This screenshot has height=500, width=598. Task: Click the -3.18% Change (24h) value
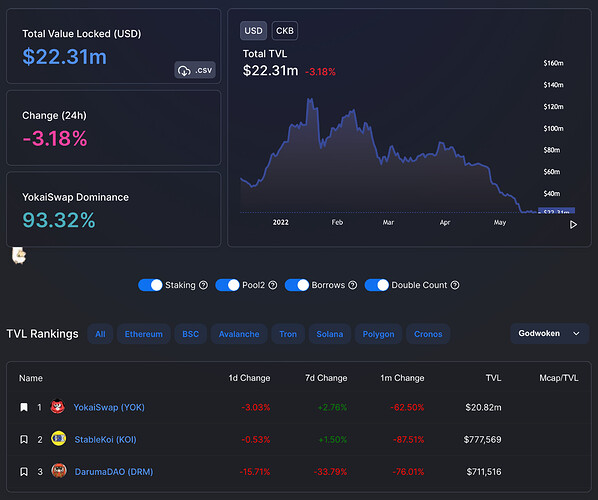coord(55,138)
